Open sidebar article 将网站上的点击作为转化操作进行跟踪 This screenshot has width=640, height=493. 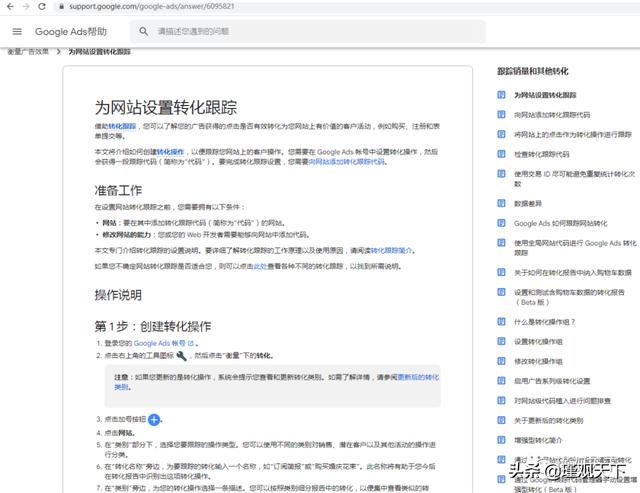[573, 134]
